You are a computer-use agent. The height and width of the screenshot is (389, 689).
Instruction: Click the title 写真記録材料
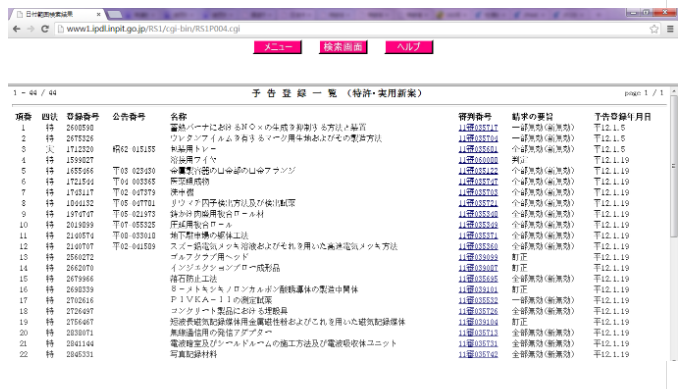click(x=194, y=354)
